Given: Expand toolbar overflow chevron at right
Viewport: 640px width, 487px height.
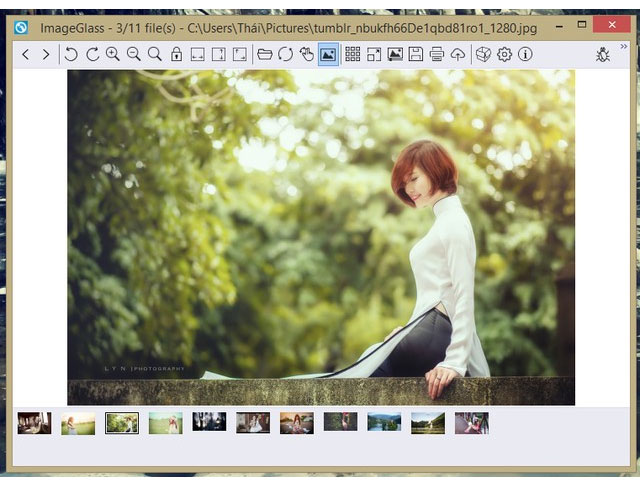Looking at the screenshot, I should [x=624, y=46].
